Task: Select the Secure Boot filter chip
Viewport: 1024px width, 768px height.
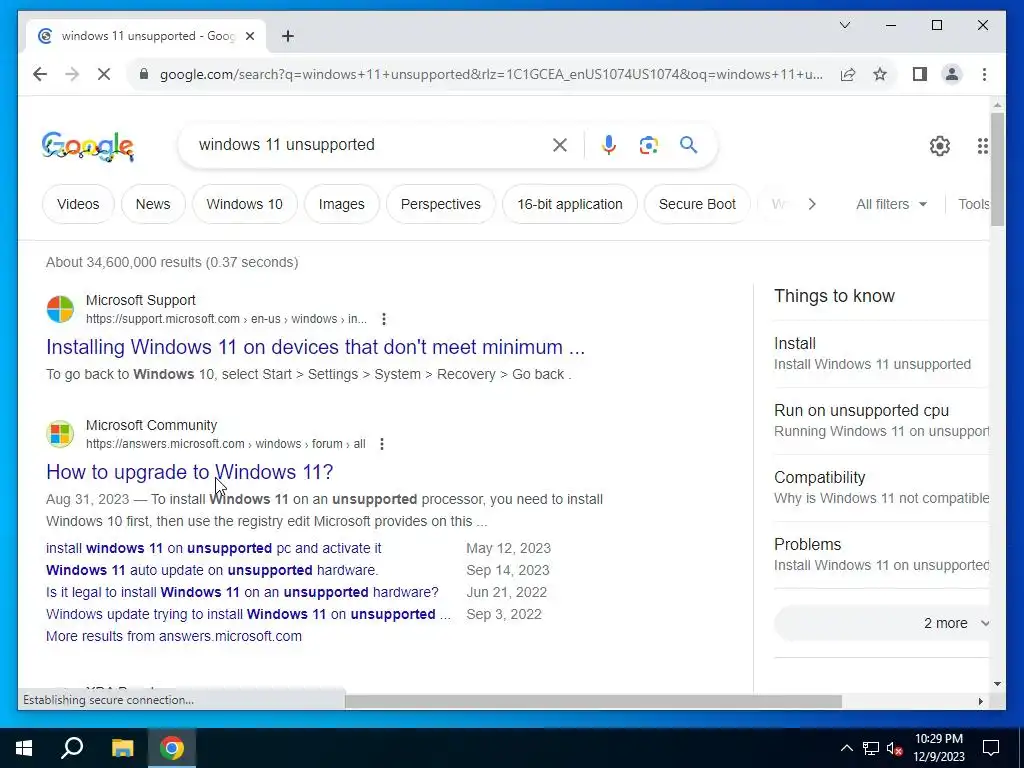Action: pos(697,204)
